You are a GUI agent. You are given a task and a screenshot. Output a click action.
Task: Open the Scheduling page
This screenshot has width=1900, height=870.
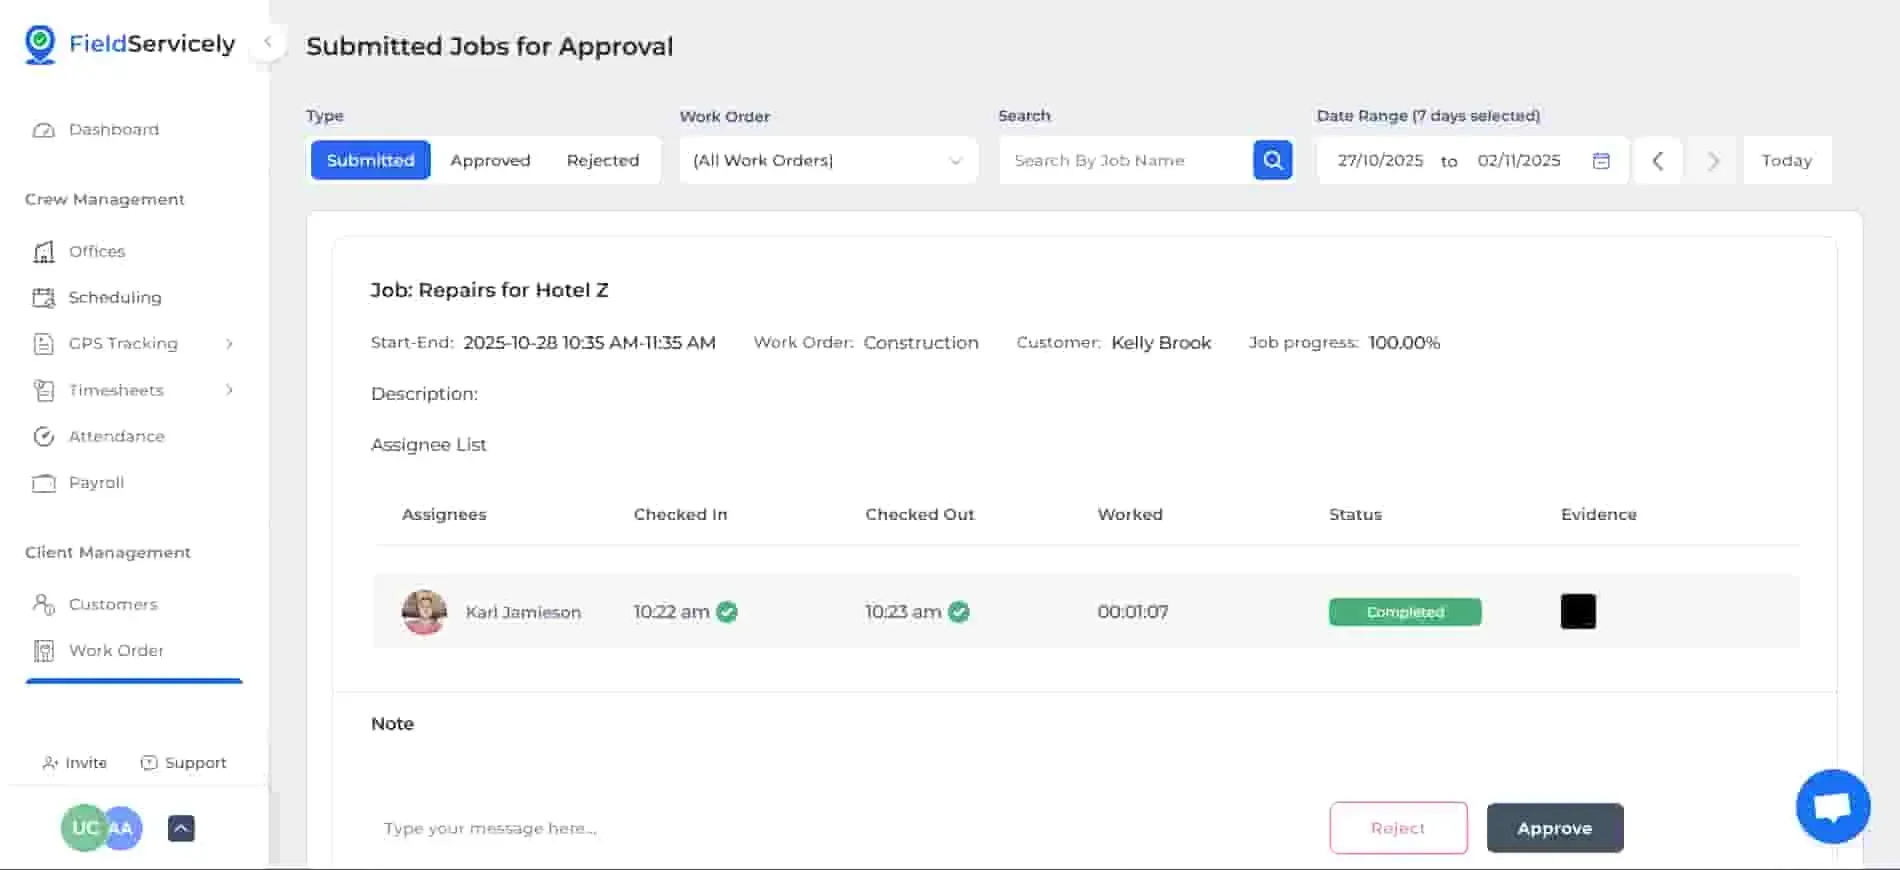(x=114, y=297)
